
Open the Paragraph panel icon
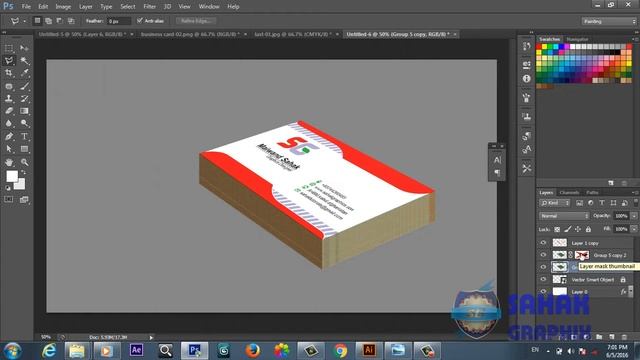pyautogui.click(x=497, y=173)
